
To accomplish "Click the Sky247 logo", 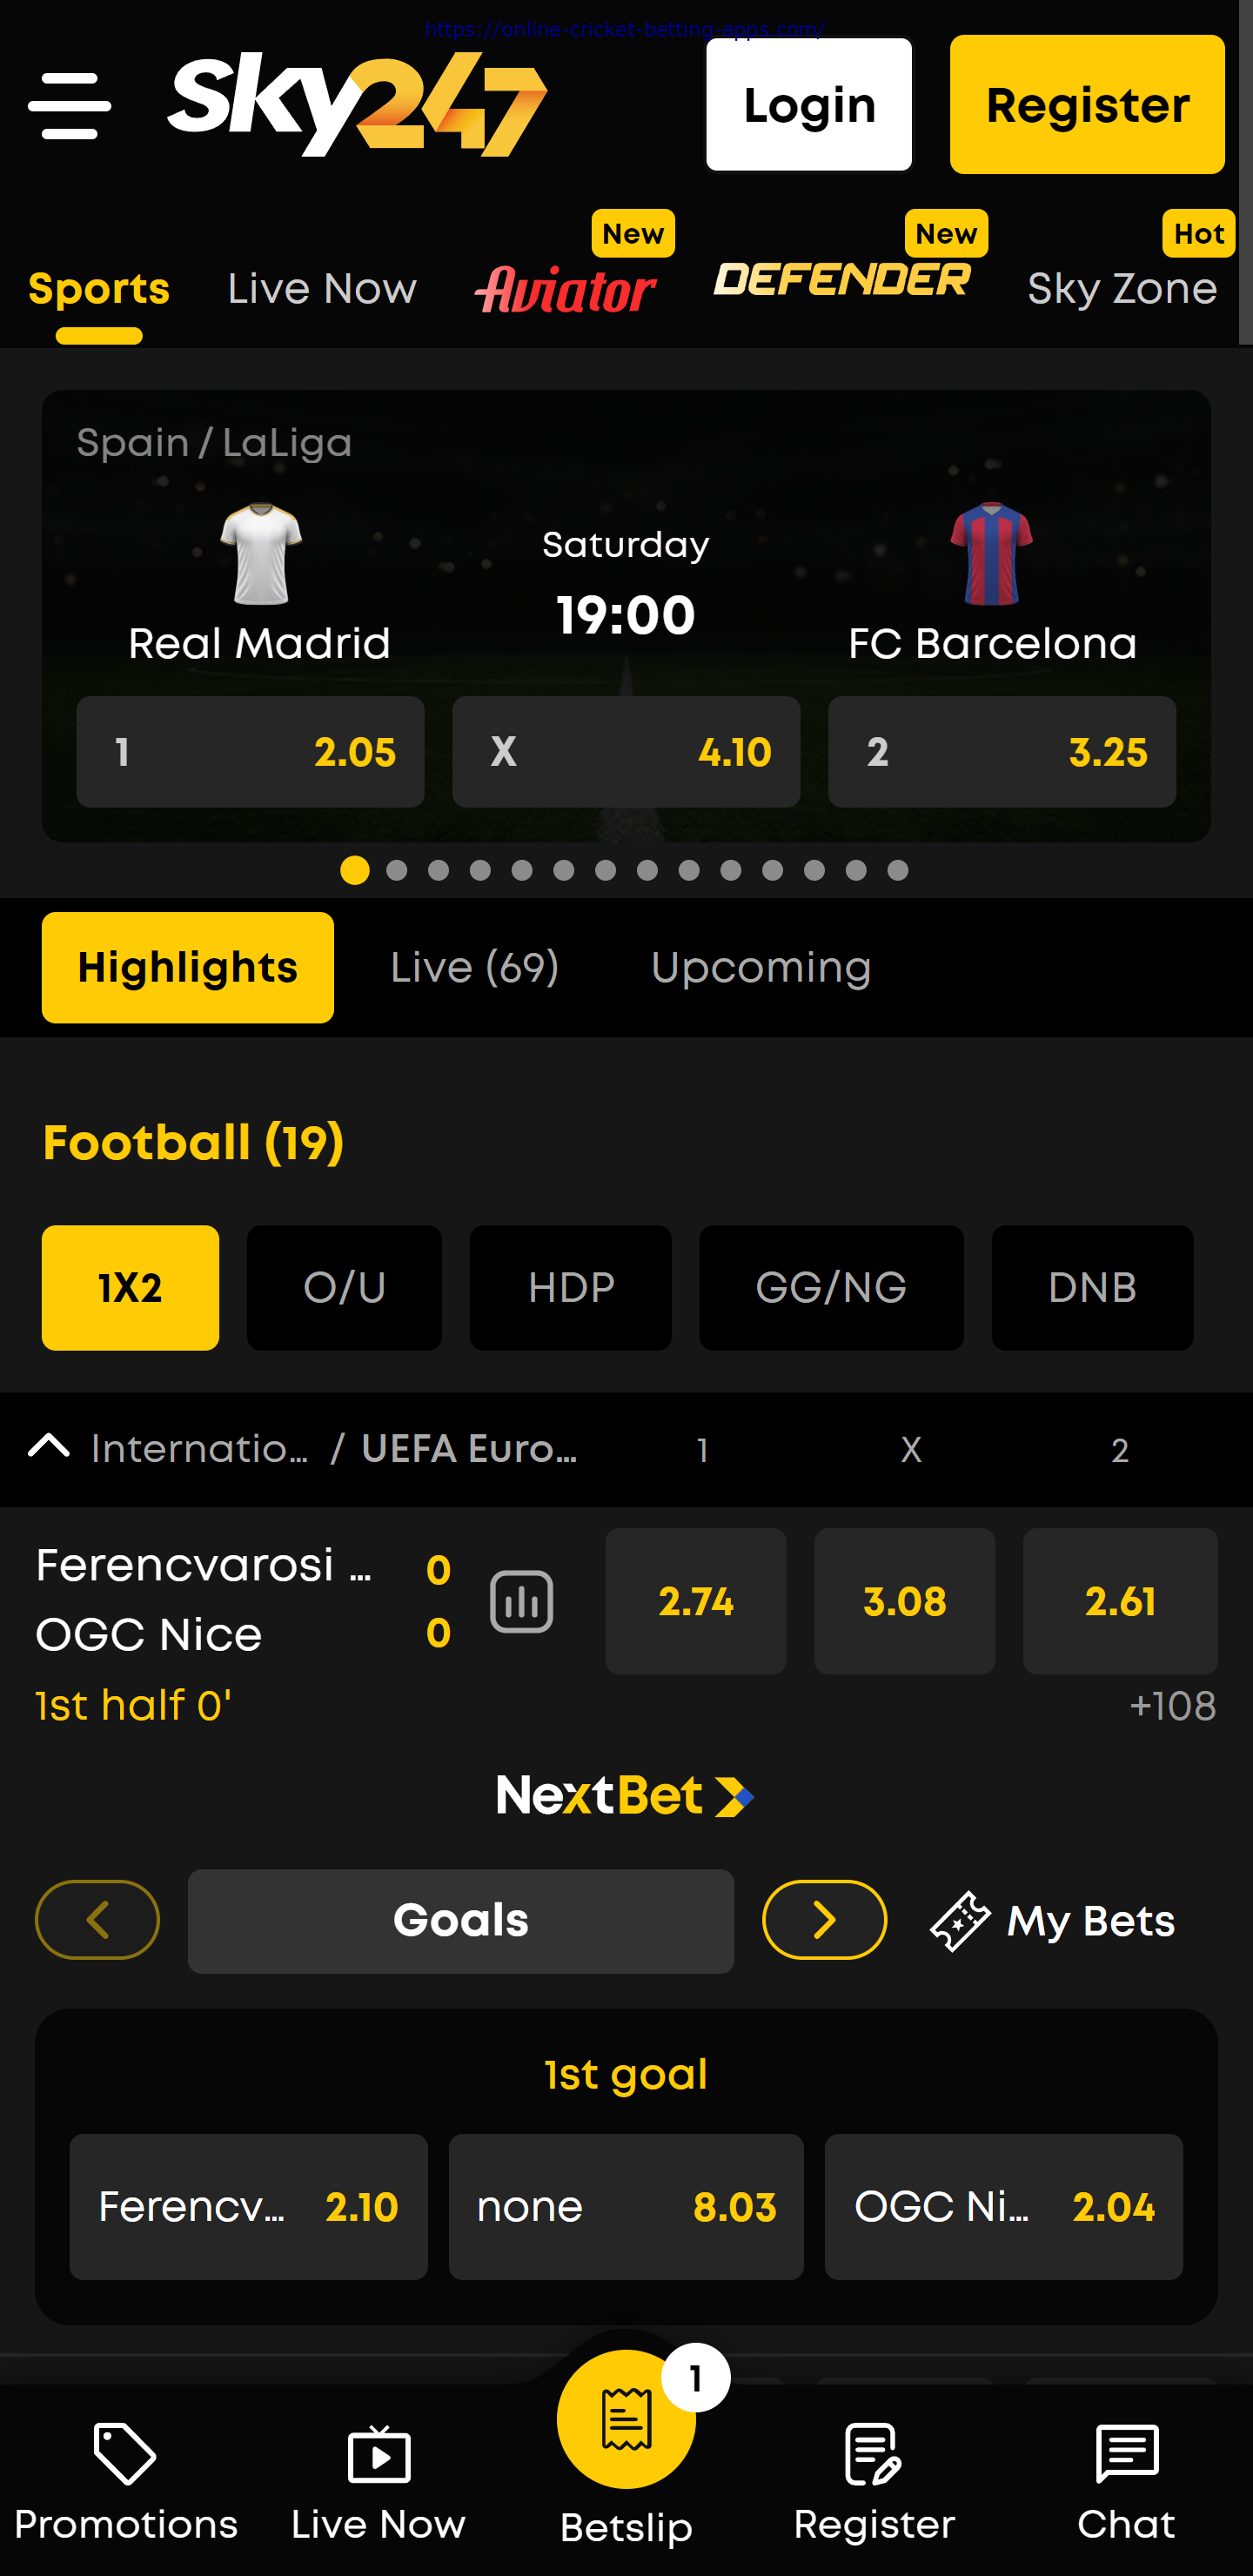I will [357, 105].
